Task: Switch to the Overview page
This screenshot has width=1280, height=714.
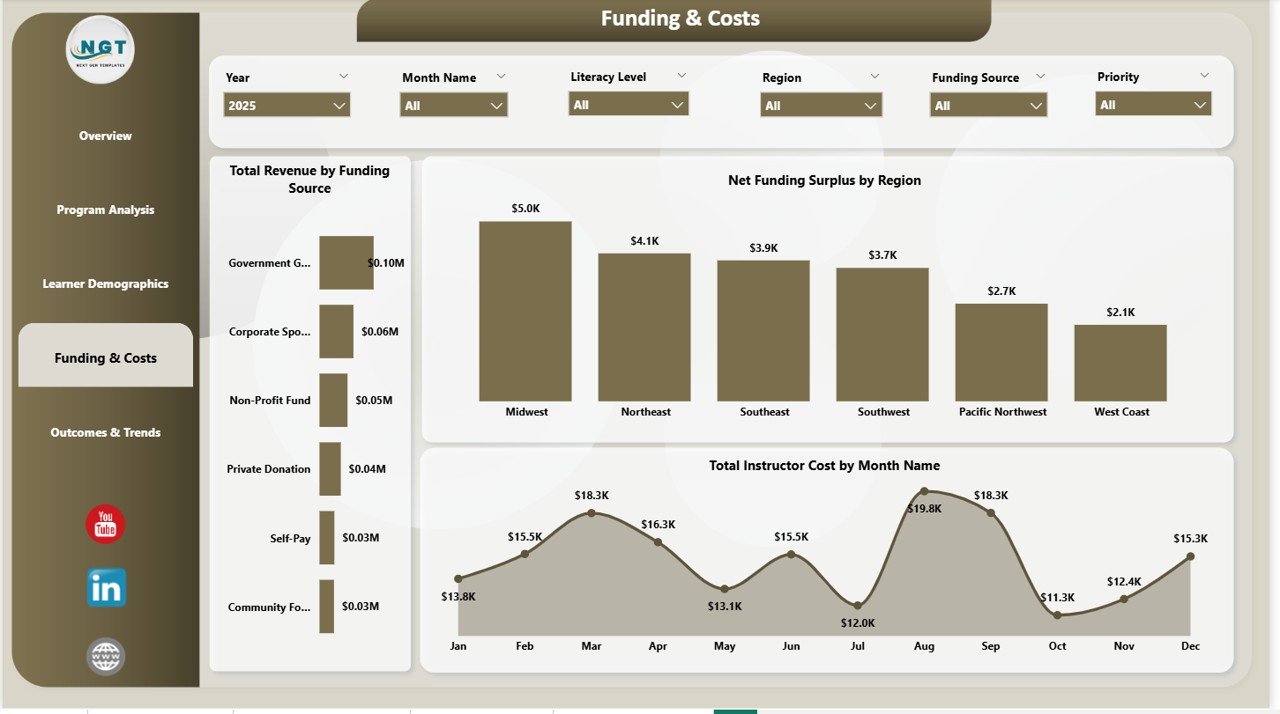Action: (x=104, y=135)
